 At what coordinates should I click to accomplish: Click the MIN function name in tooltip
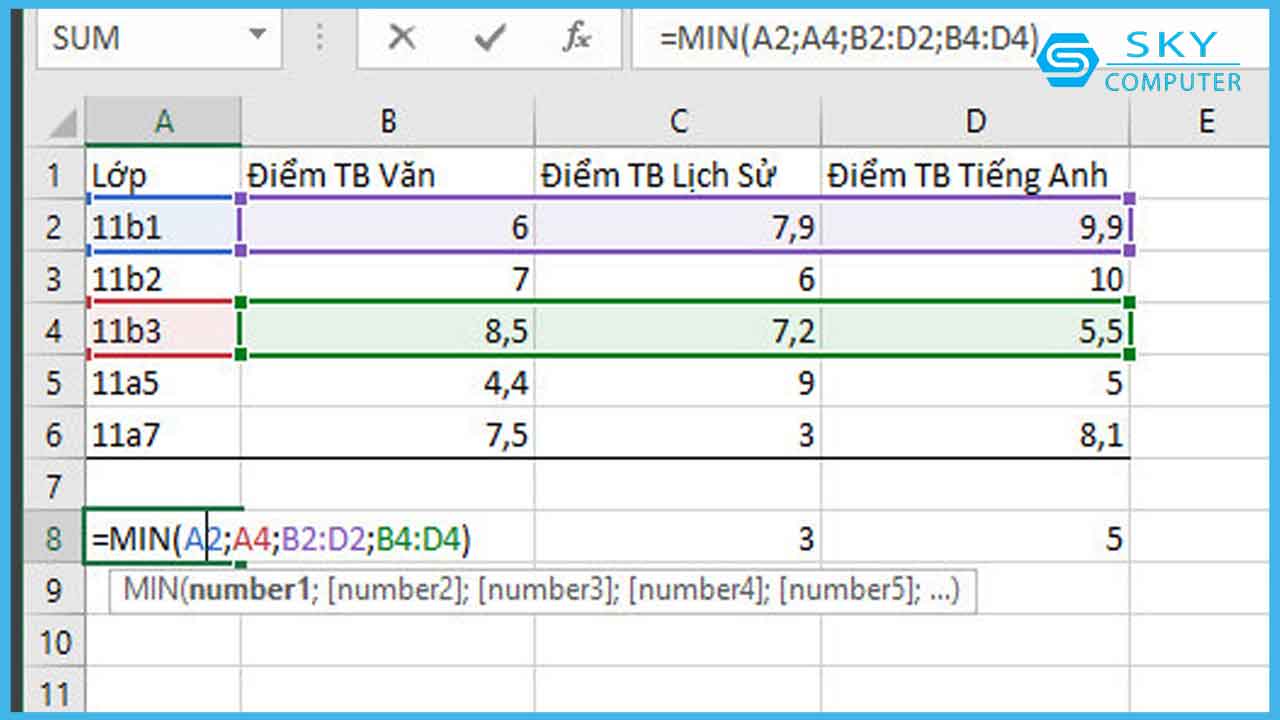150,590
